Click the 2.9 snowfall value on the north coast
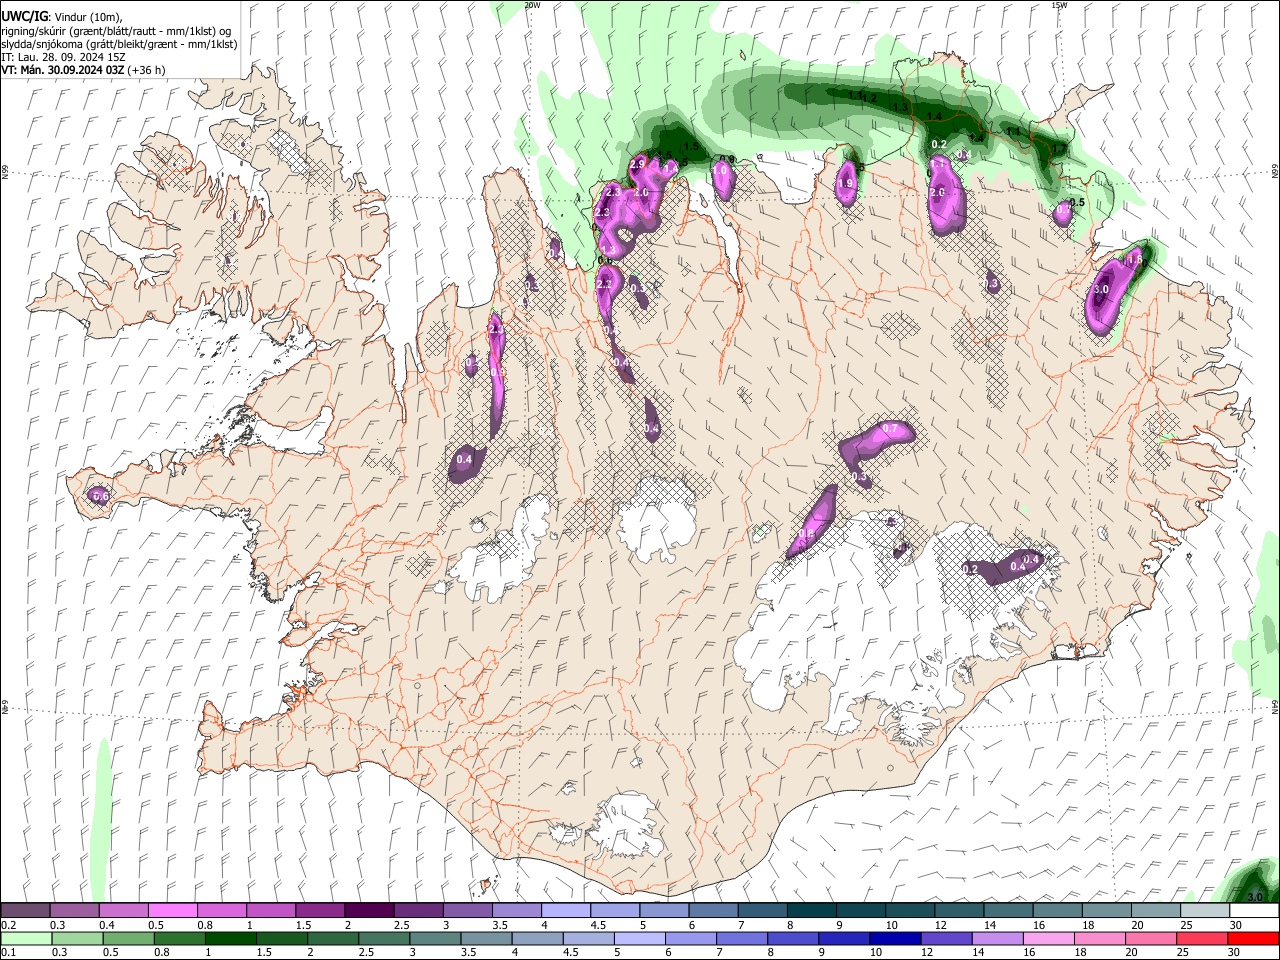The image size is (1280, 960). tap(638, 163)
